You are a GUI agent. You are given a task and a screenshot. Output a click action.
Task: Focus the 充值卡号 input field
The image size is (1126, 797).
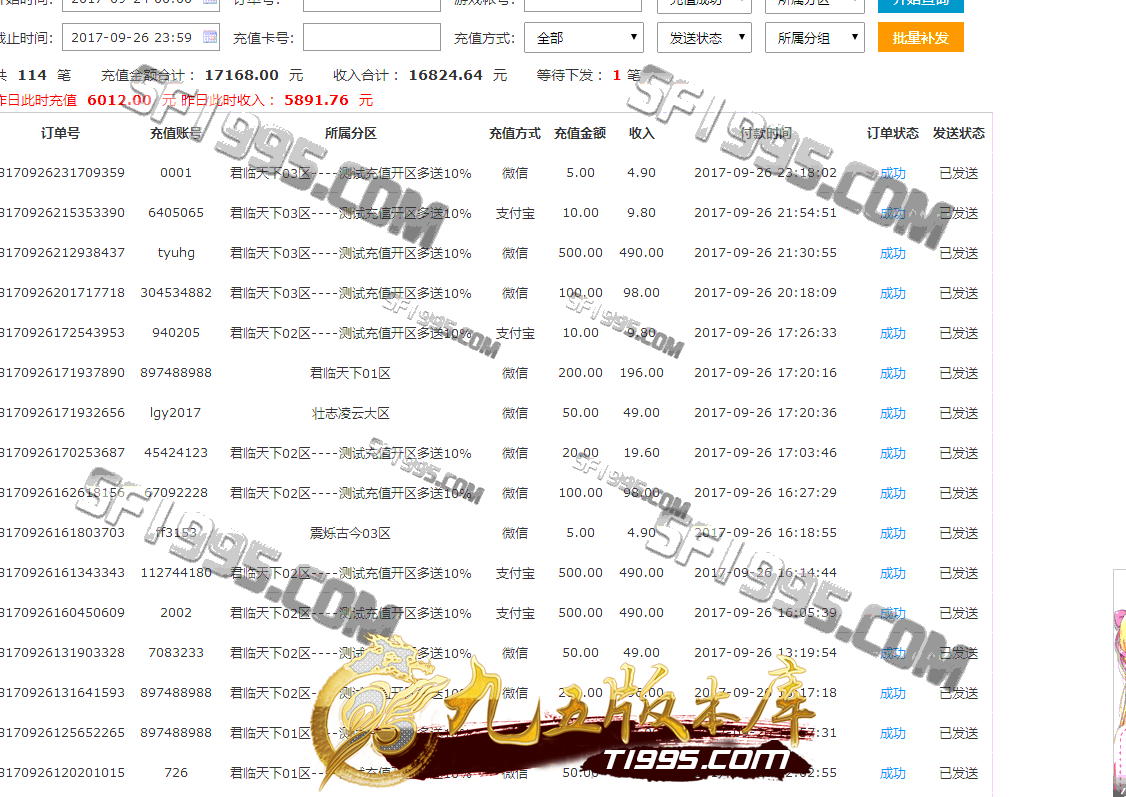[372, 37]
